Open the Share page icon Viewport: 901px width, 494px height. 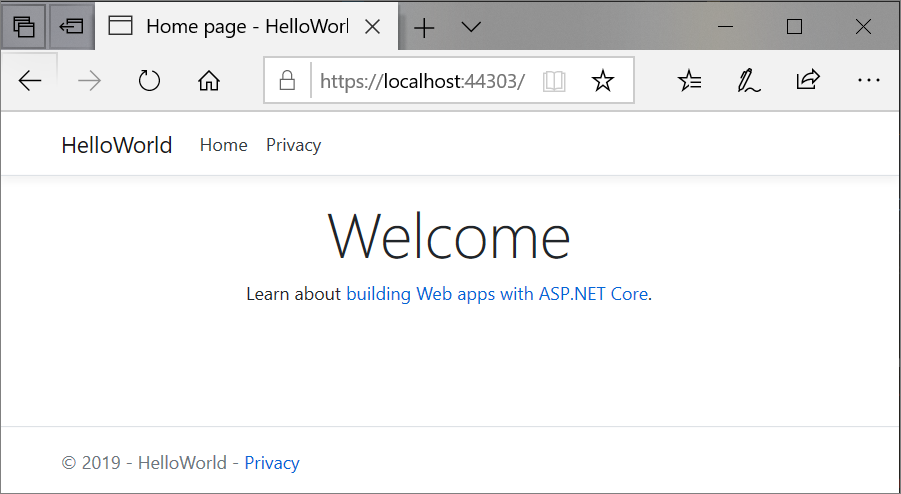pyautogui.click(x=808, y=82)
